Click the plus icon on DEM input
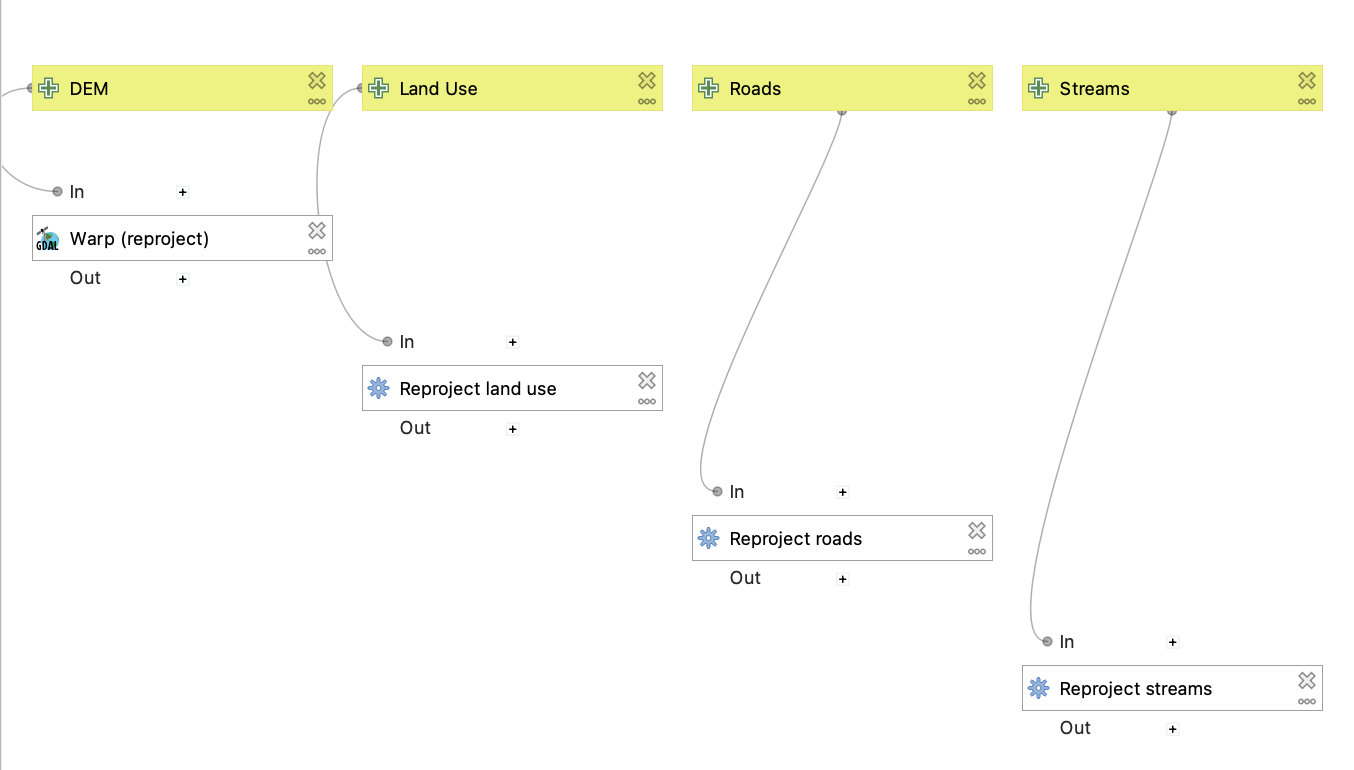The image size is (1354, 770). (48, 89)
